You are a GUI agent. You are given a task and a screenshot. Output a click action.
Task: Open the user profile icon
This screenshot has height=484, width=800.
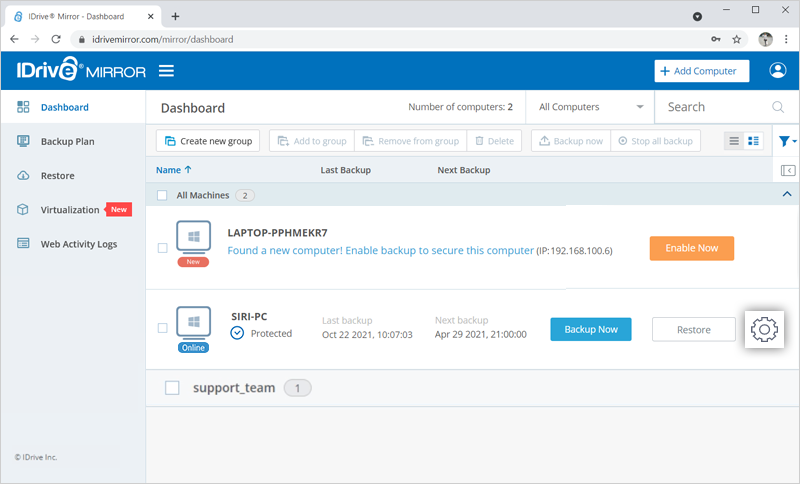click(777, 71)
